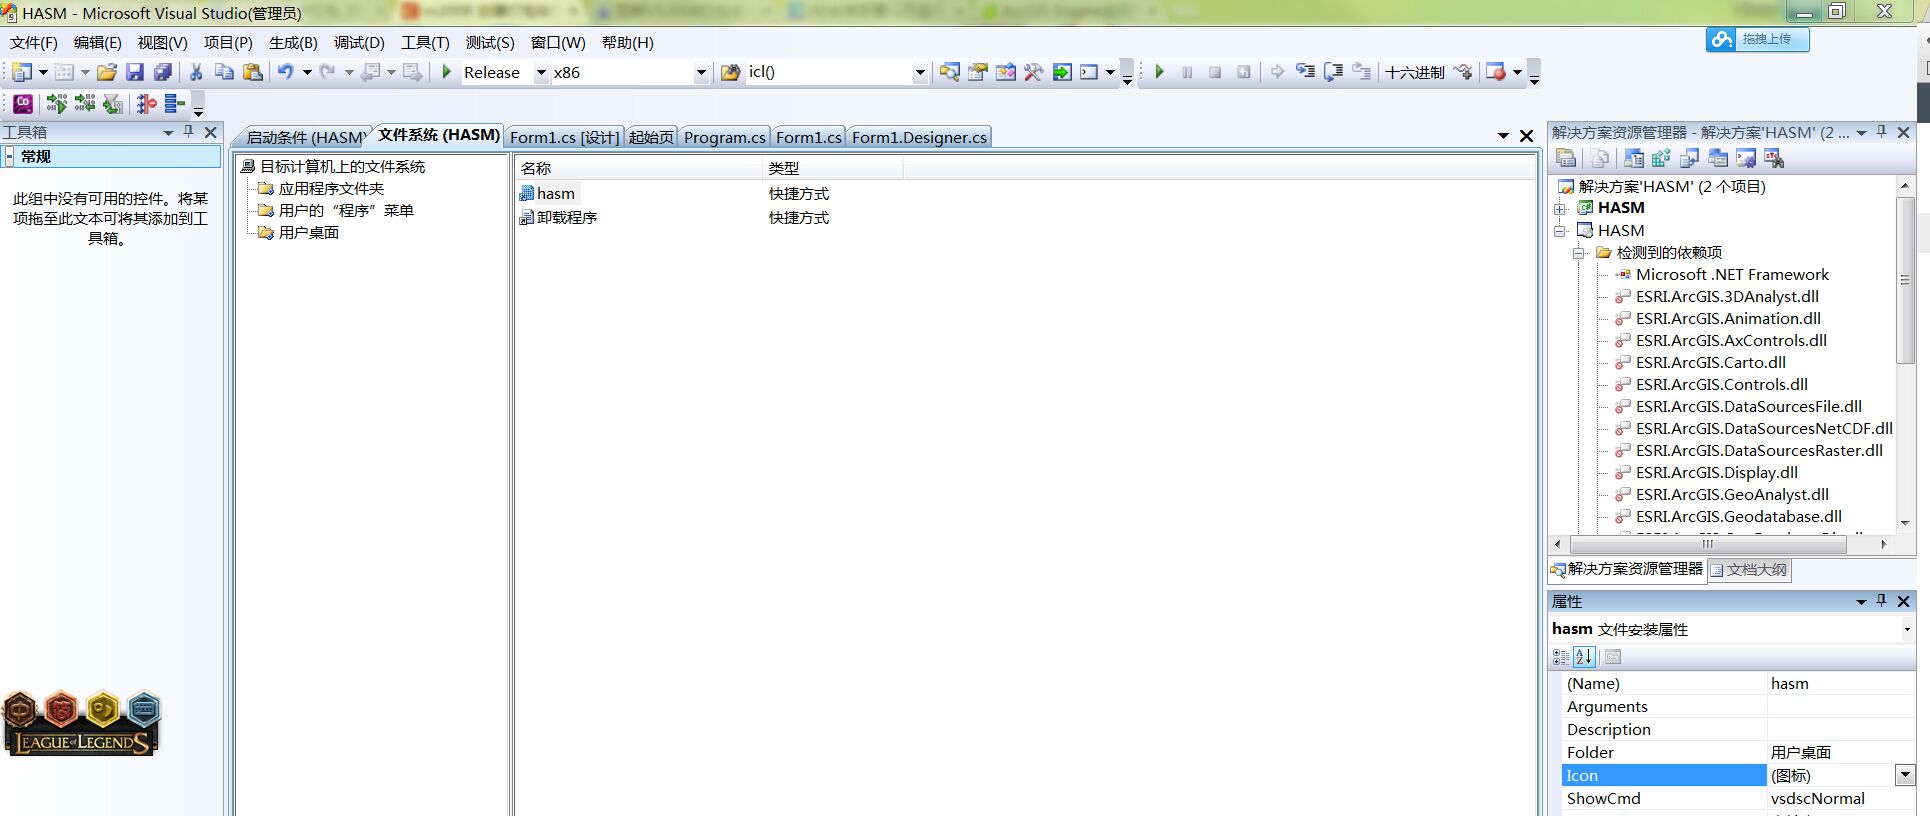Image resolution: width=1930 pixels, height=816 pixels.
Task: Switch to the Form1.Designer.cs tab
Action: (919, 137)
